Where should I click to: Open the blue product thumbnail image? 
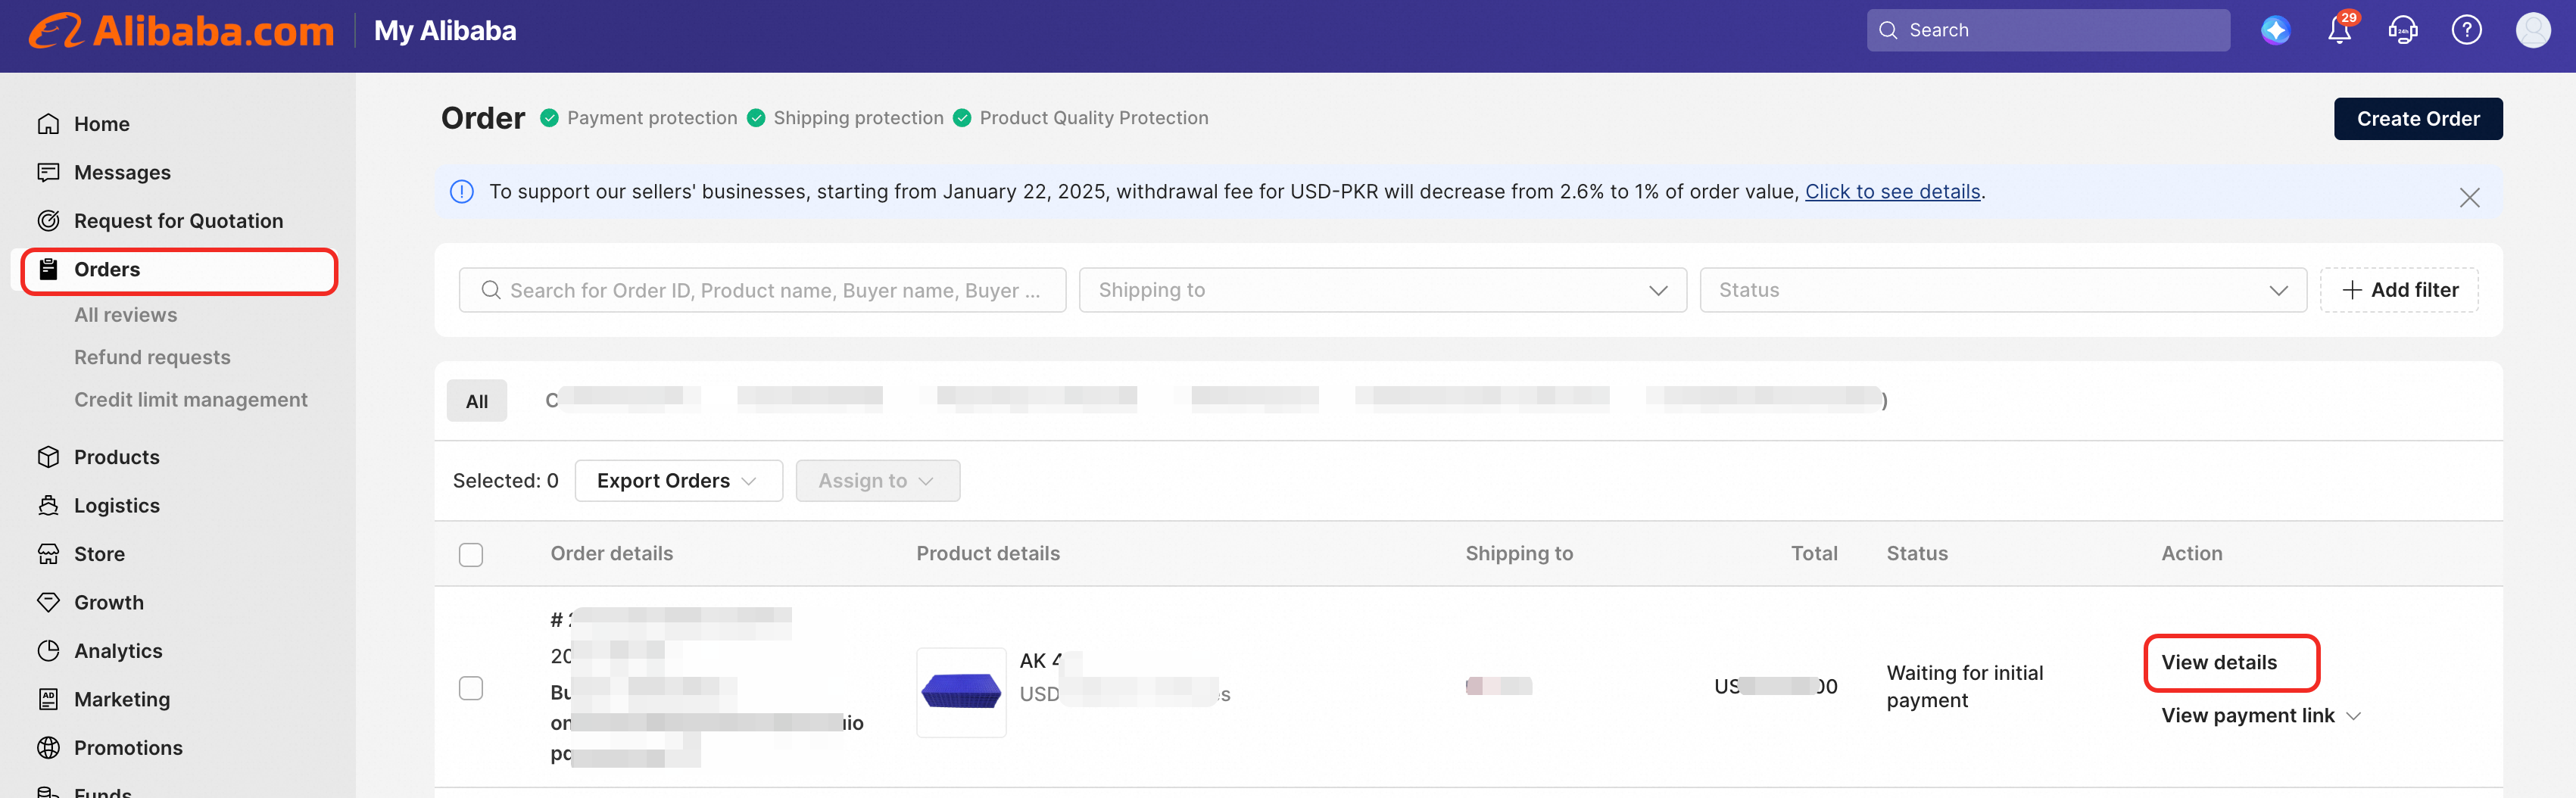click(961, 692)
